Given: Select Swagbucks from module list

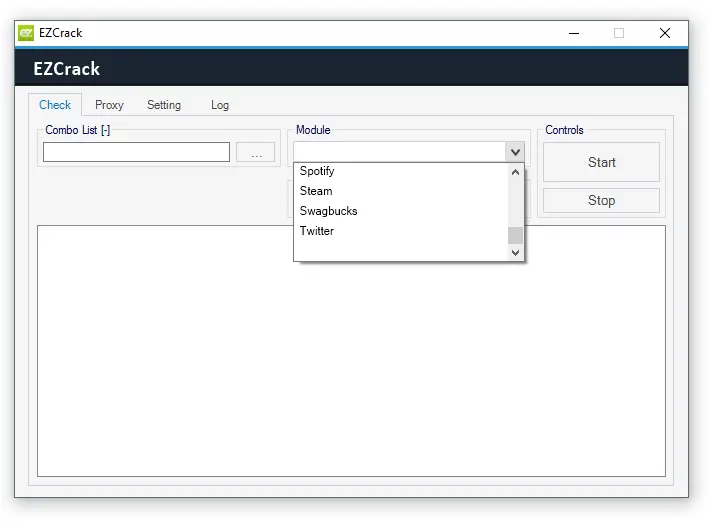Looking at the screenshot, I should coord(401,211).
